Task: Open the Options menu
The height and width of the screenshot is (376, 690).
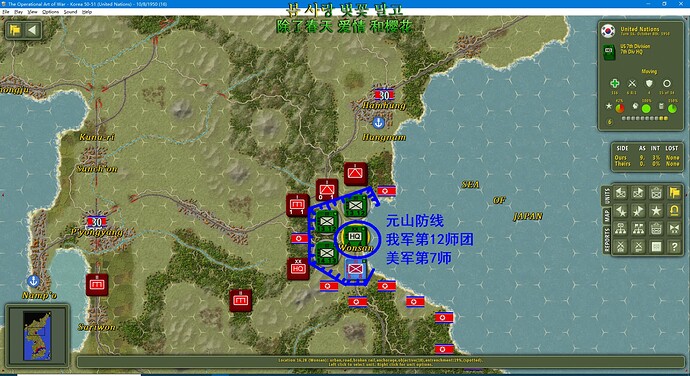Action: pos(50,12)
